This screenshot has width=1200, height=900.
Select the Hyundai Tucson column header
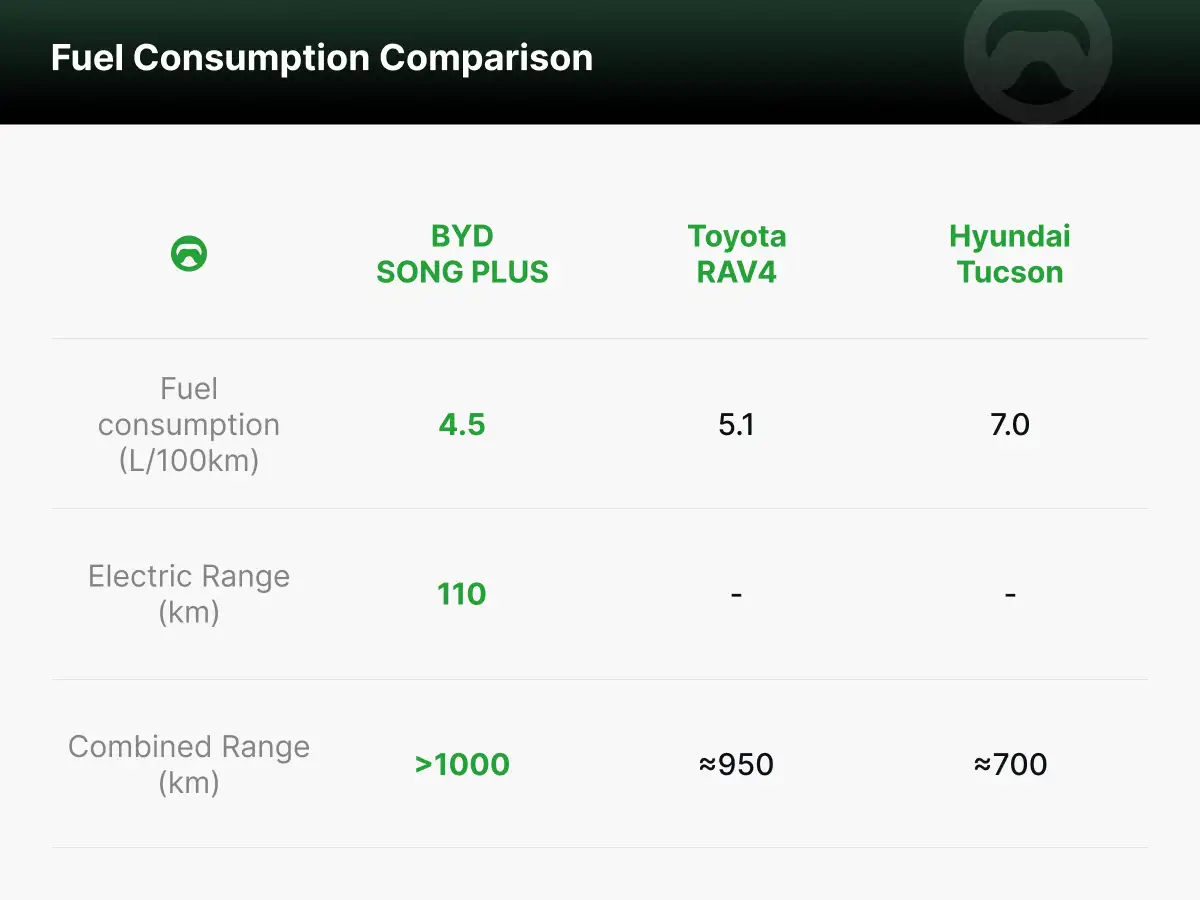1009,254
